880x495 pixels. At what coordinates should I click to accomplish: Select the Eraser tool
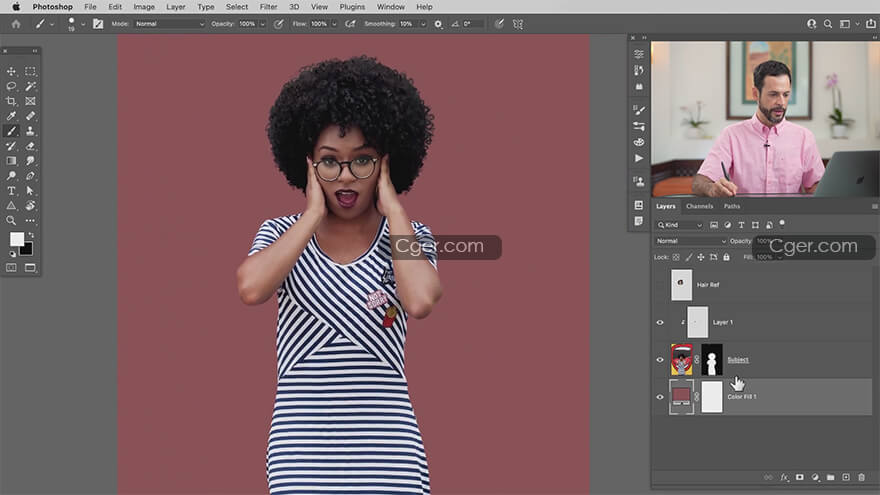[x=30, y=146]
